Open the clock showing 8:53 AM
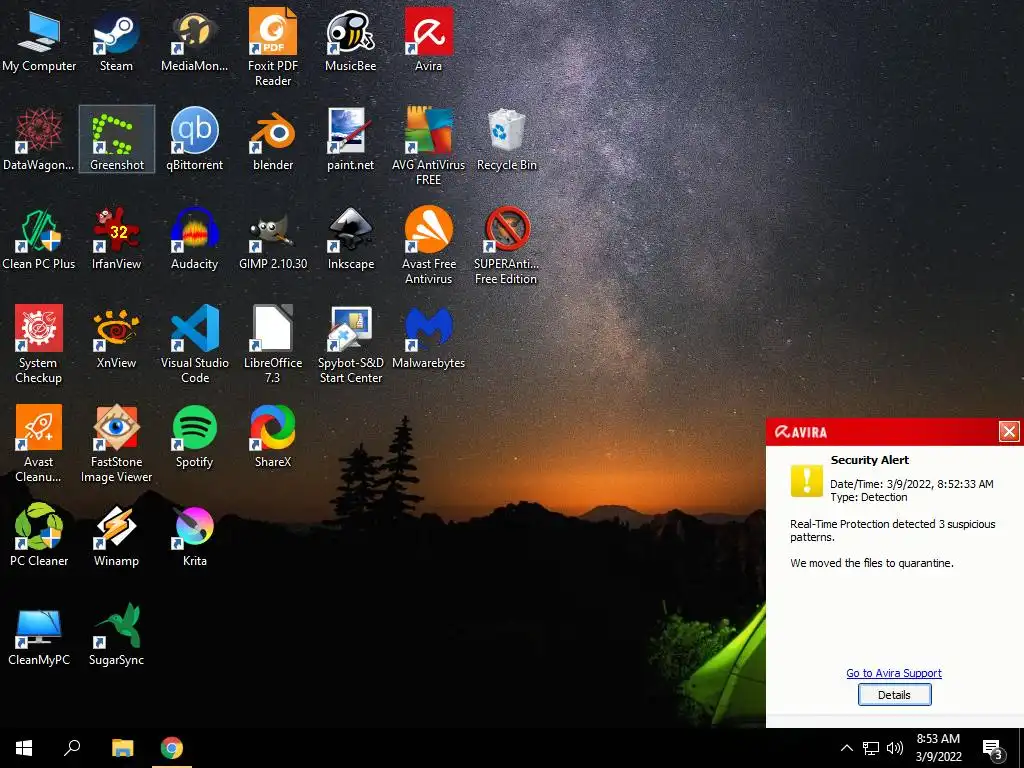1024x768 pixels. 938,748
